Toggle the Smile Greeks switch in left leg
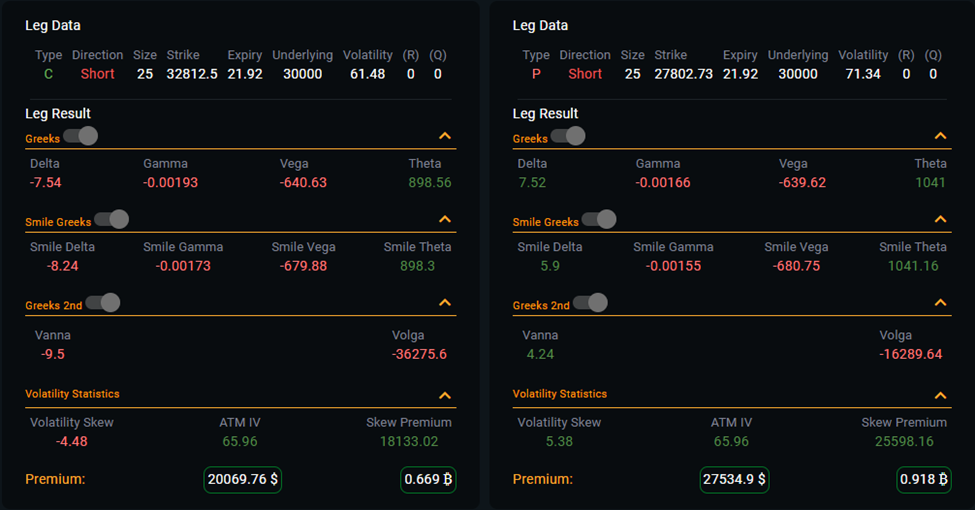 coord(111,219)
